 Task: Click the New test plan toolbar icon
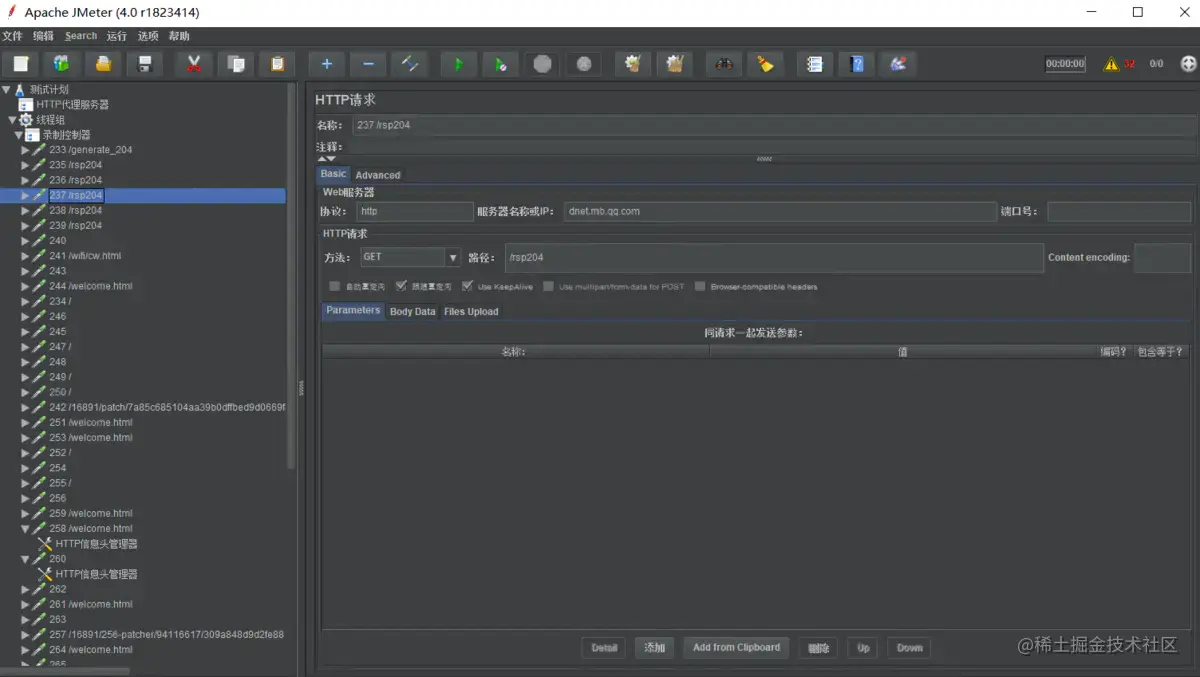(x=21, y=64)
